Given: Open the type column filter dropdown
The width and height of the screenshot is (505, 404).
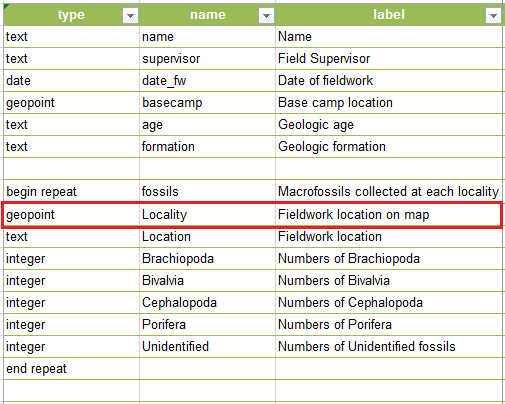Looking at the screenshot, I should tap(130, 16).
